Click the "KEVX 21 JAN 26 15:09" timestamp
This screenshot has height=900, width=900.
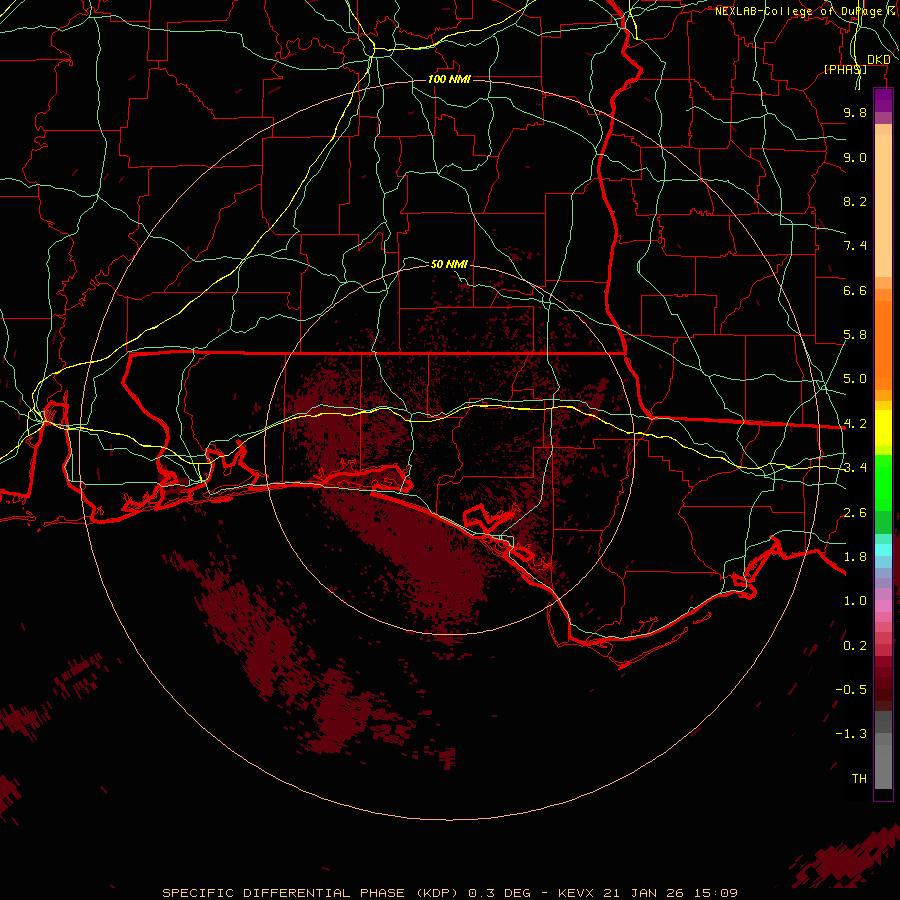[x=647, y=893]
